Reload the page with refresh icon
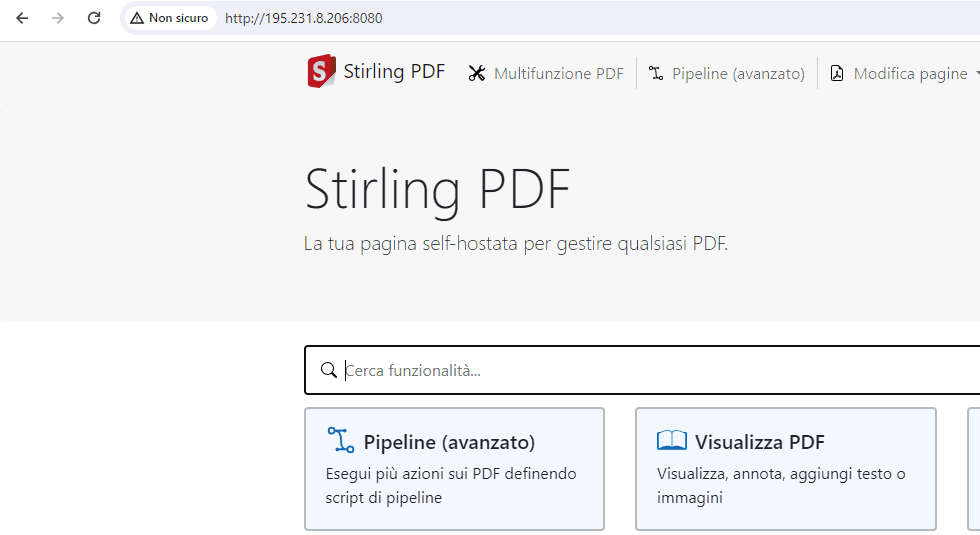Viewport: 980px width, 535px height. coord(94,18)
